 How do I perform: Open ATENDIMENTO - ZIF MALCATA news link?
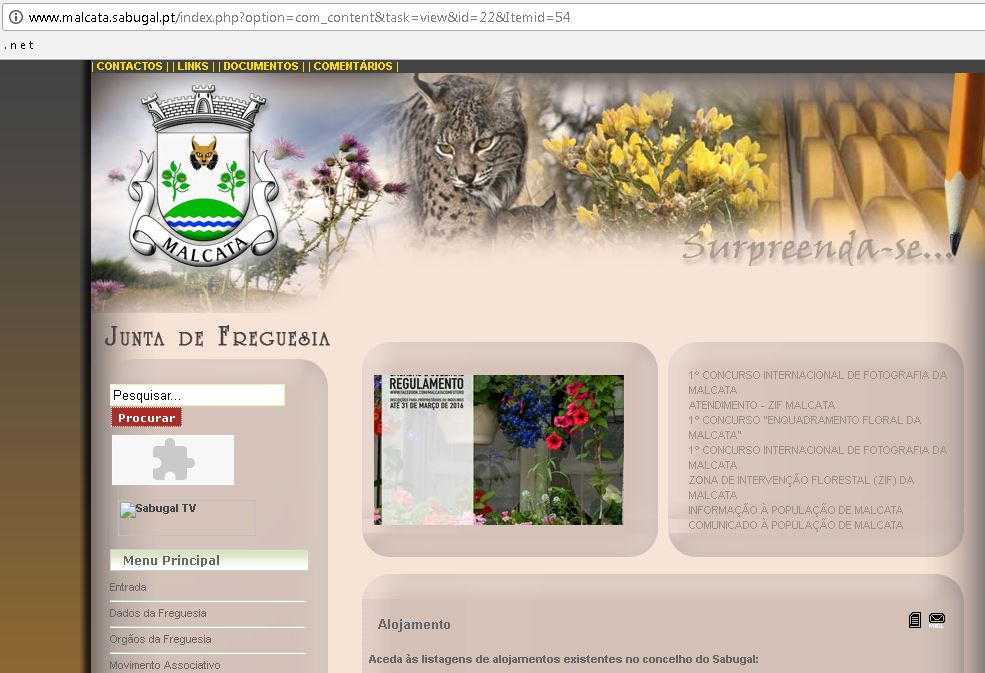[761, 405]
